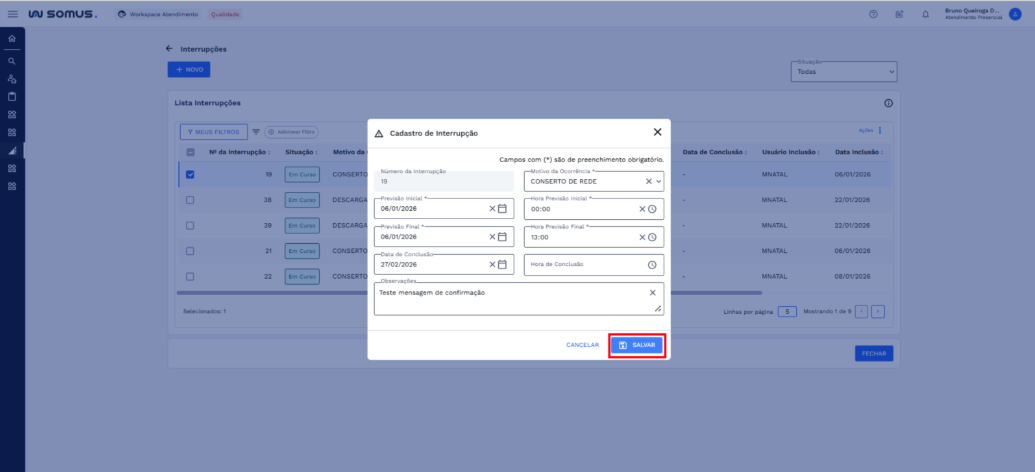Clear the Previsão Final date value
The width and height of the screenshot is (1035, 472).
click(x=492, y=237)
